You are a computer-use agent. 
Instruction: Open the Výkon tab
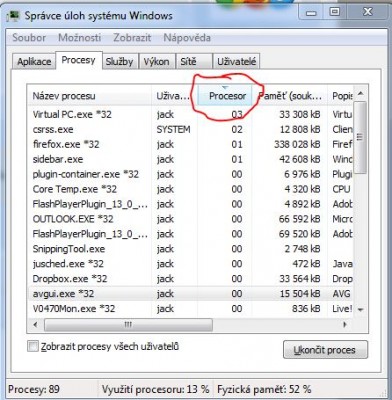pos(156,62)
